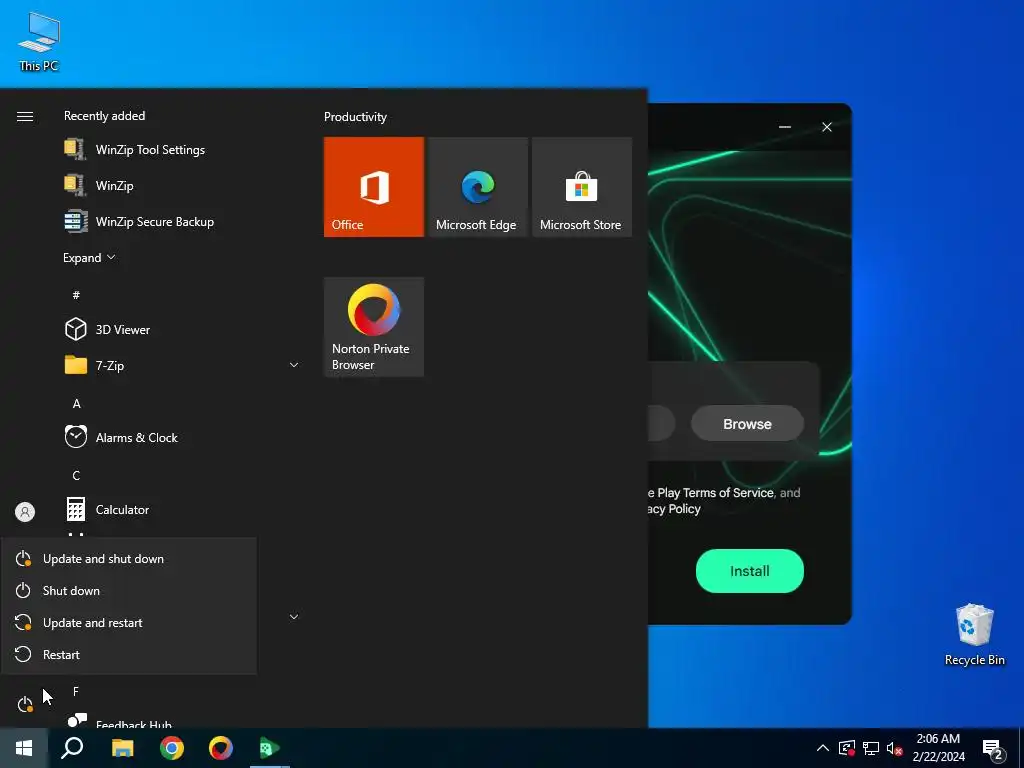Show hidden tray icons chevron
This screenshot has width=1024, height=768.
(x=823, y=748)
